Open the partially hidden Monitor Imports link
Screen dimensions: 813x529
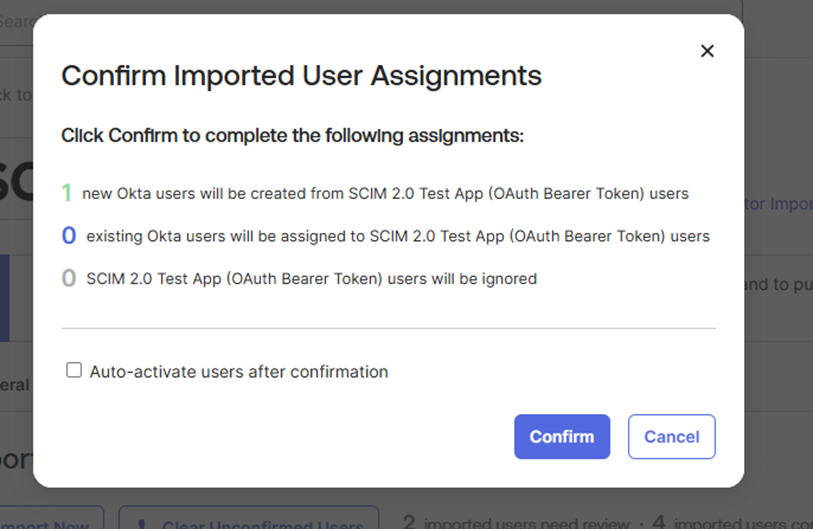tap(778, 204)
